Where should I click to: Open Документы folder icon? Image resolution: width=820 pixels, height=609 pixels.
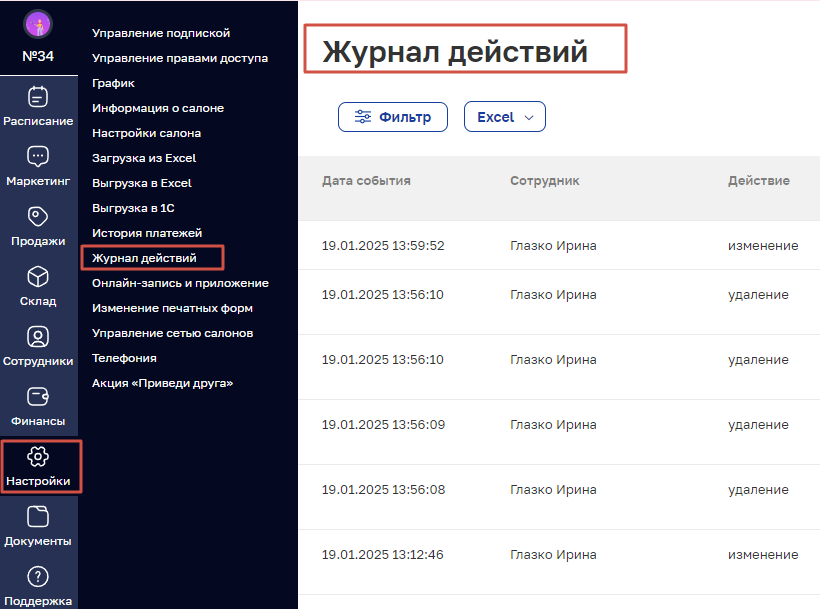tap(38, 517)
